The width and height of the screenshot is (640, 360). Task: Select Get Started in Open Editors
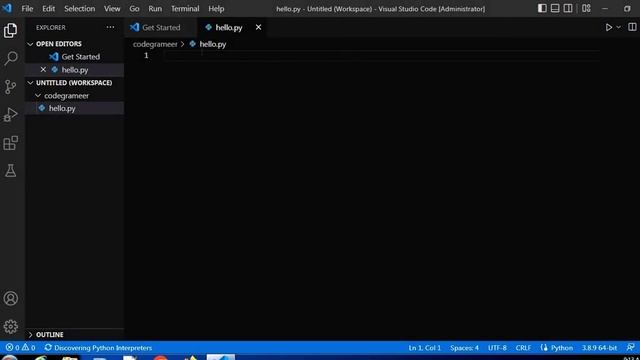click(75, 57)
